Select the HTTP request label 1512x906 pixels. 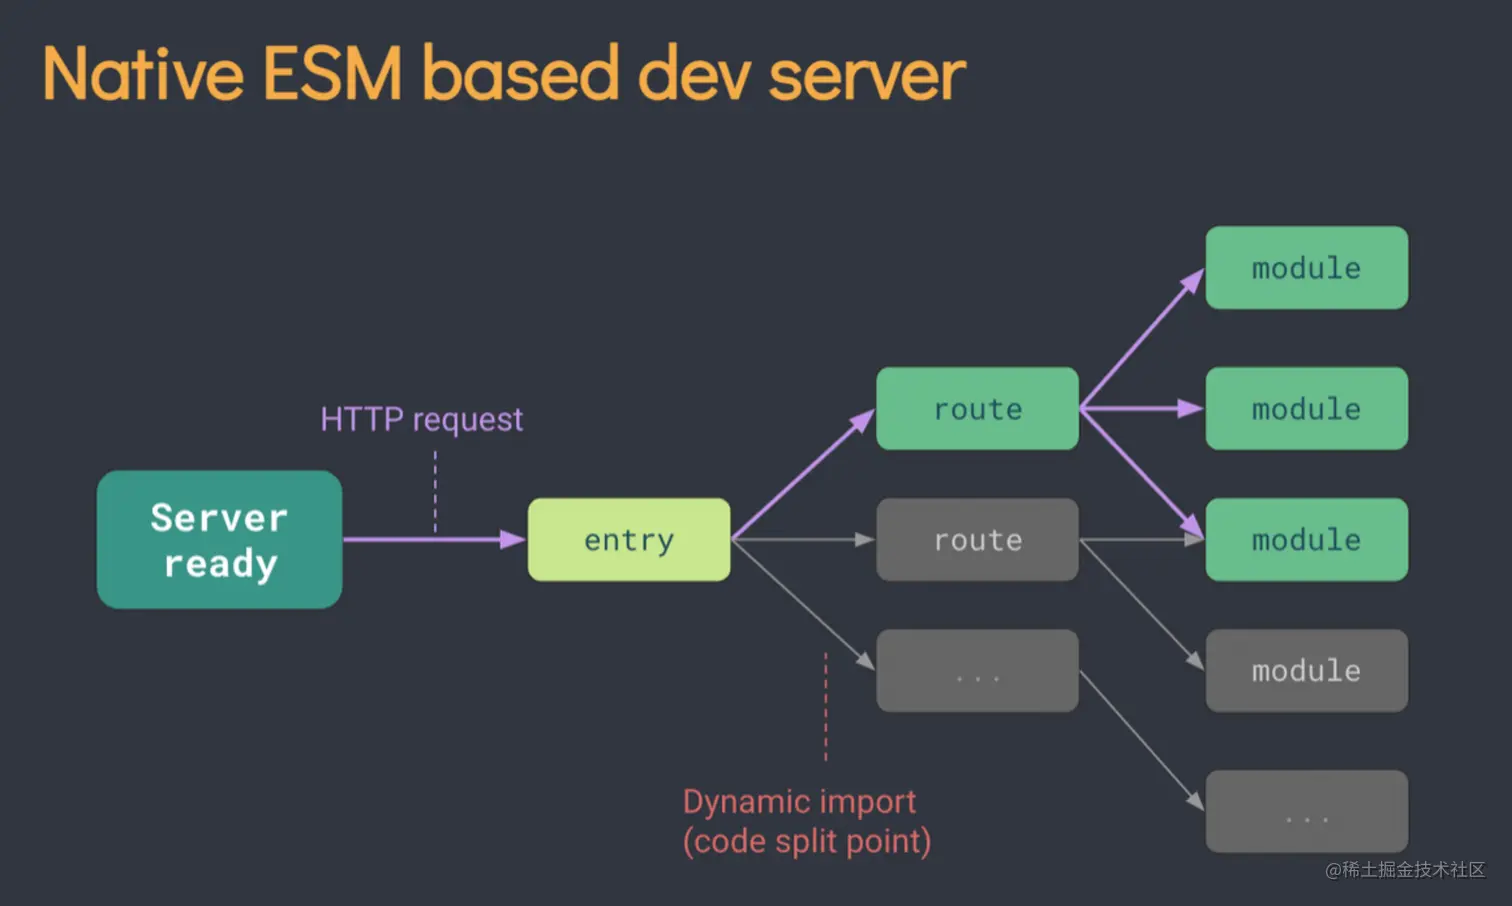[x=421, y=419]
